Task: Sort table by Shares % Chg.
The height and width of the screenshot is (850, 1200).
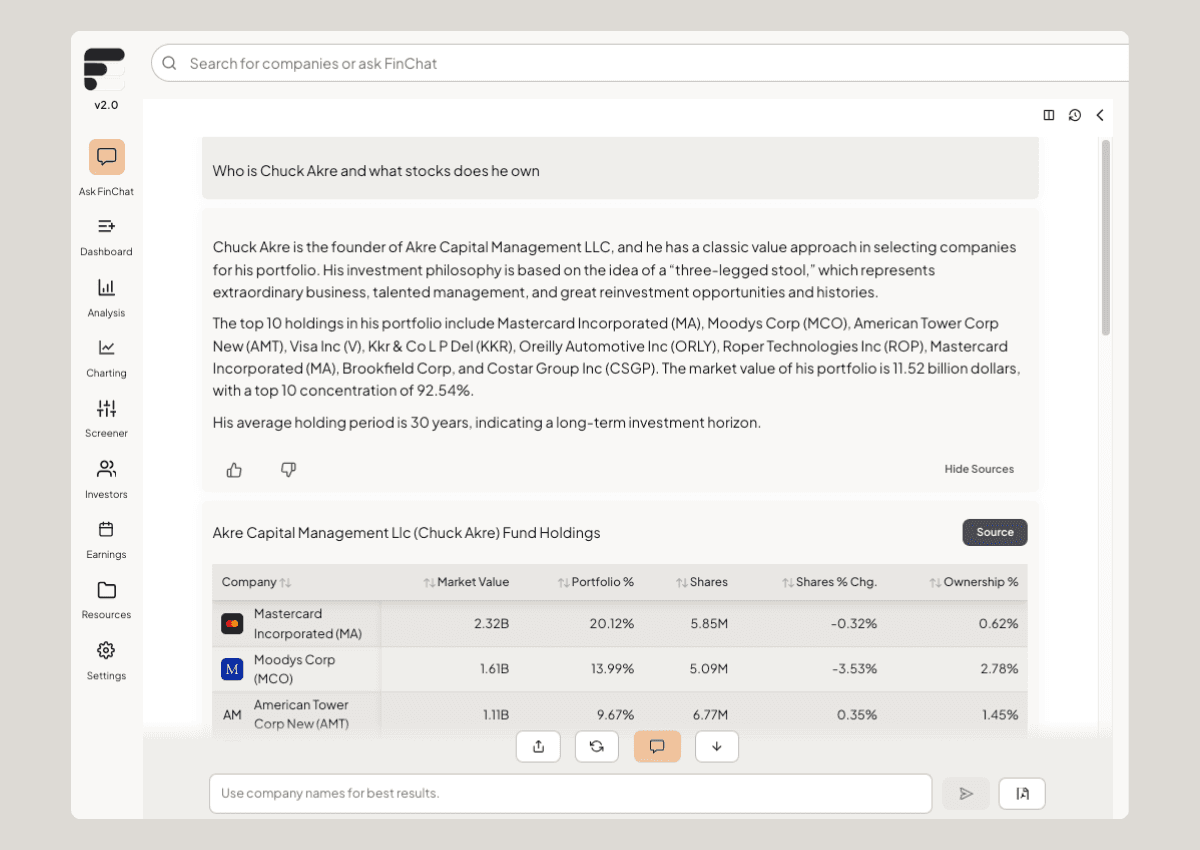Action: click(x=829, y=582)
